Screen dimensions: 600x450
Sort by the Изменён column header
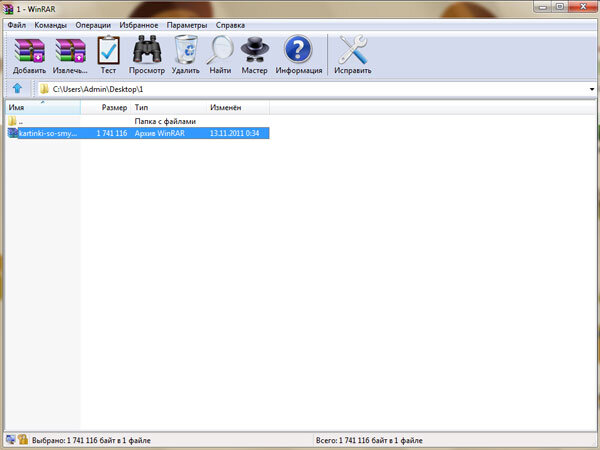(x=239, y=108)
